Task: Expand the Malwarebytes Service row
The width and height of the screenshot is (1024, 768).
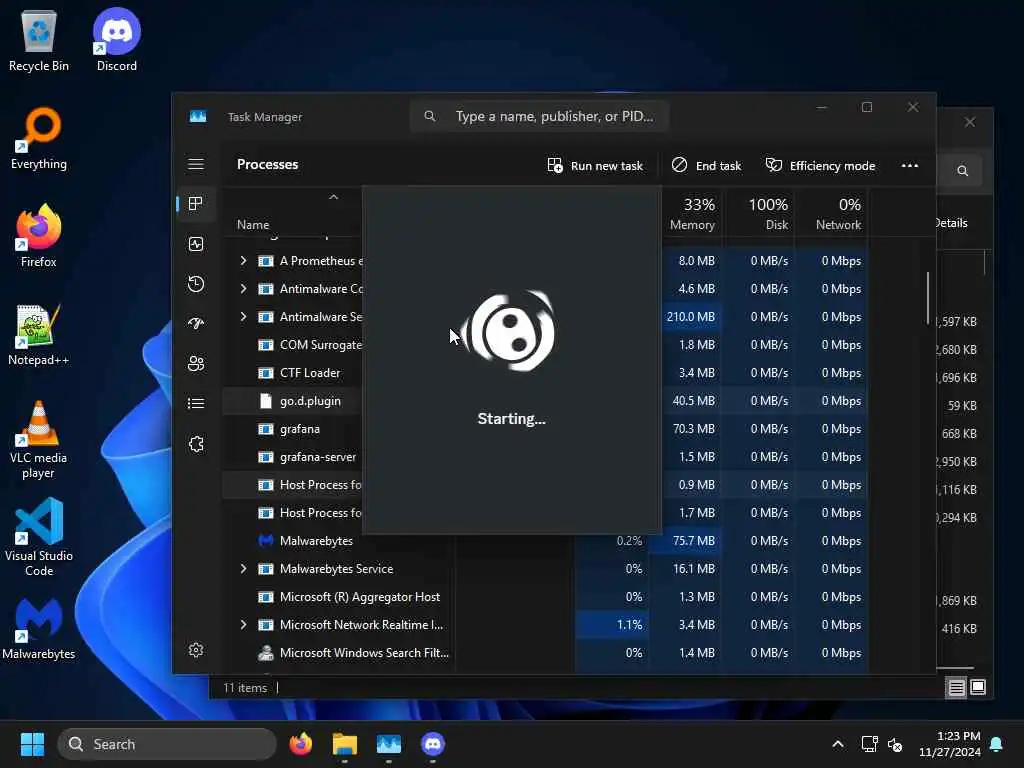Action: click(244, 569)
